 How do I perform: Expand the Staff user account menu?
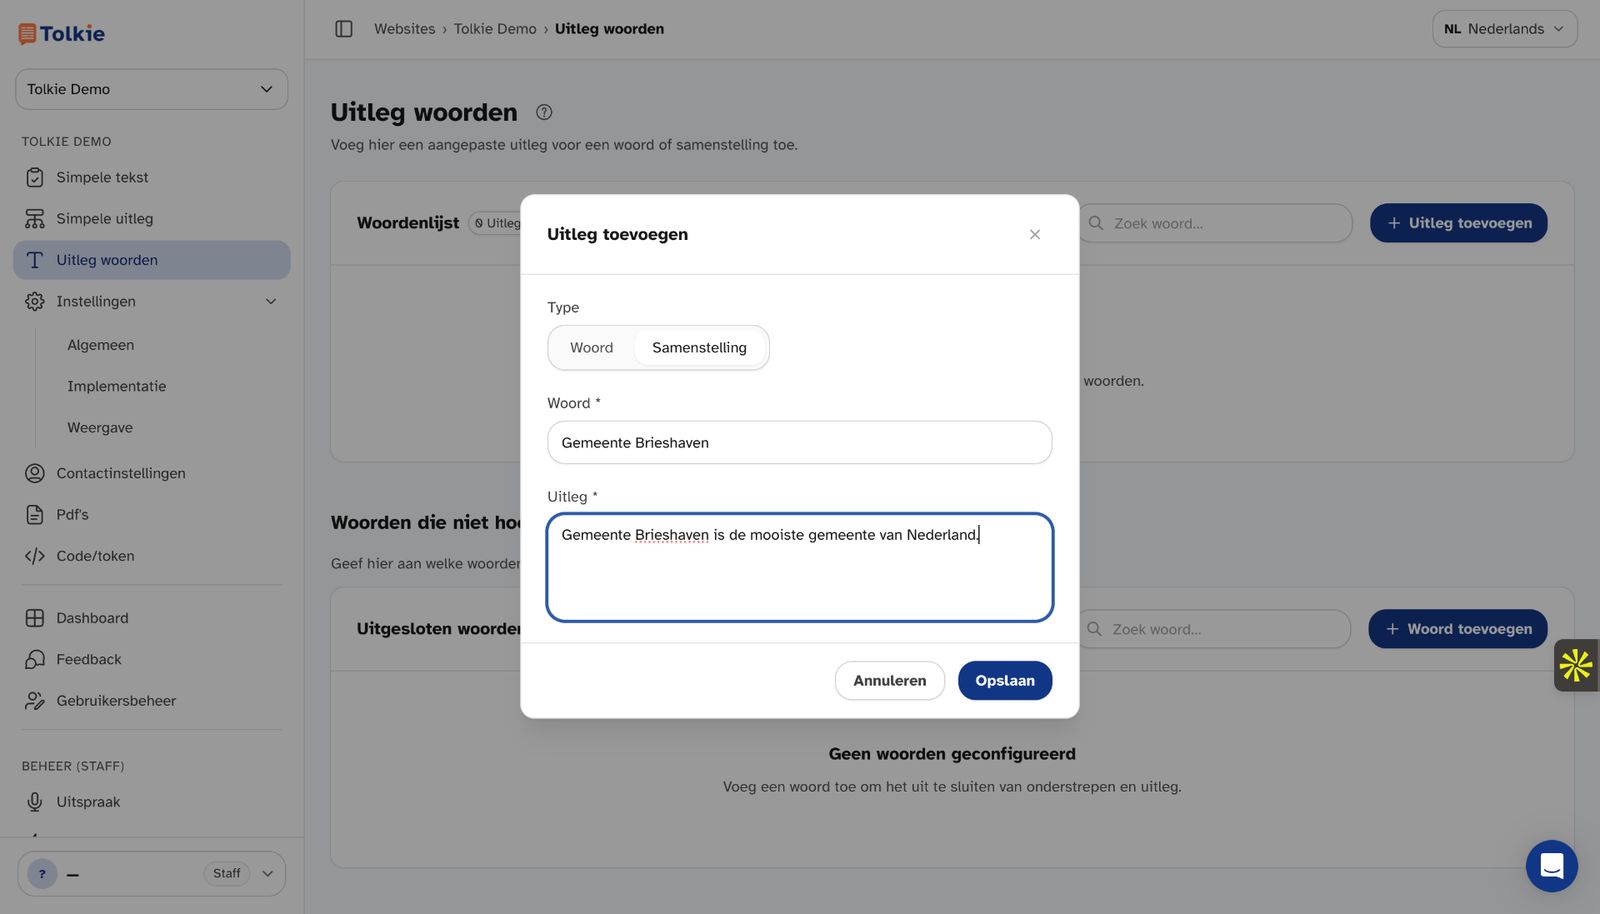click(152, 874)
